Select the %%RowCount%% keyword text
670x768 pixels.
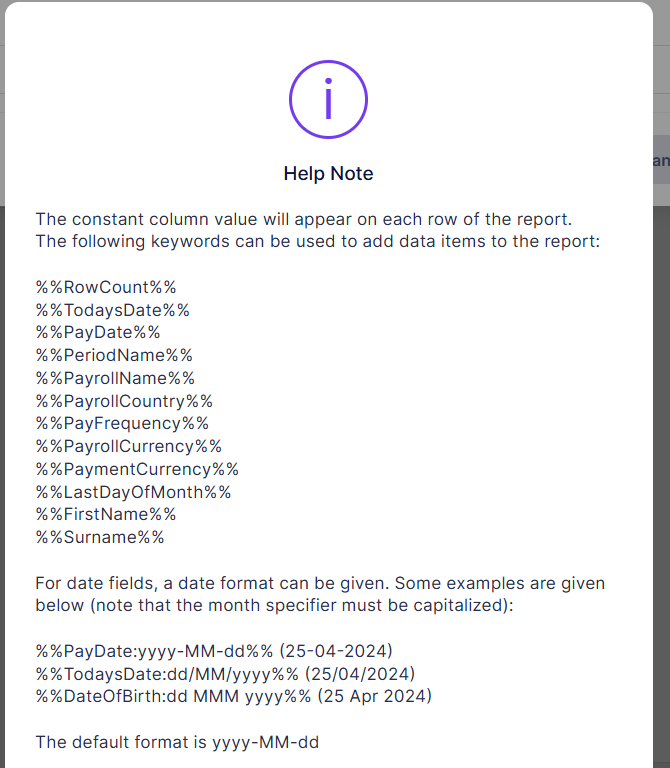106,288
